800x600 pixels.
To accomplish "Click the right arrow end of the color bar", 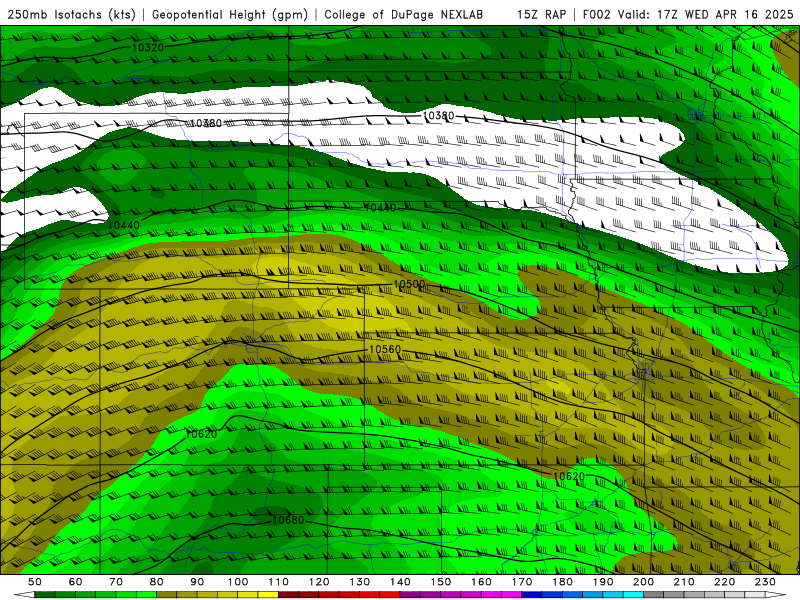I will coord(776,595).
